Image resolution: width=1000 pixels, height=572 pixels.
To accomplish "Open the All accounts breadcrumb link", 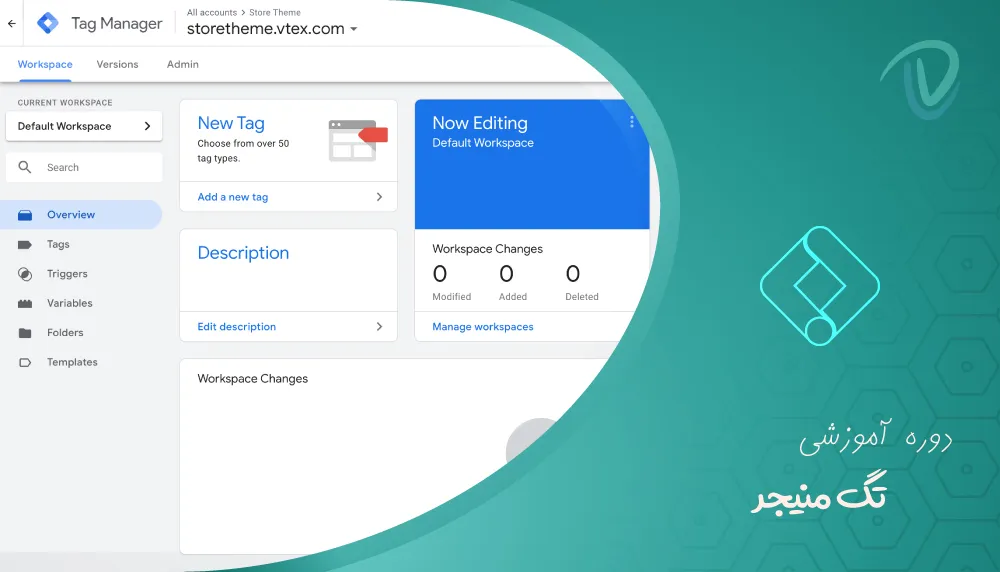I will pyautogui.click(x=212, y=12).
